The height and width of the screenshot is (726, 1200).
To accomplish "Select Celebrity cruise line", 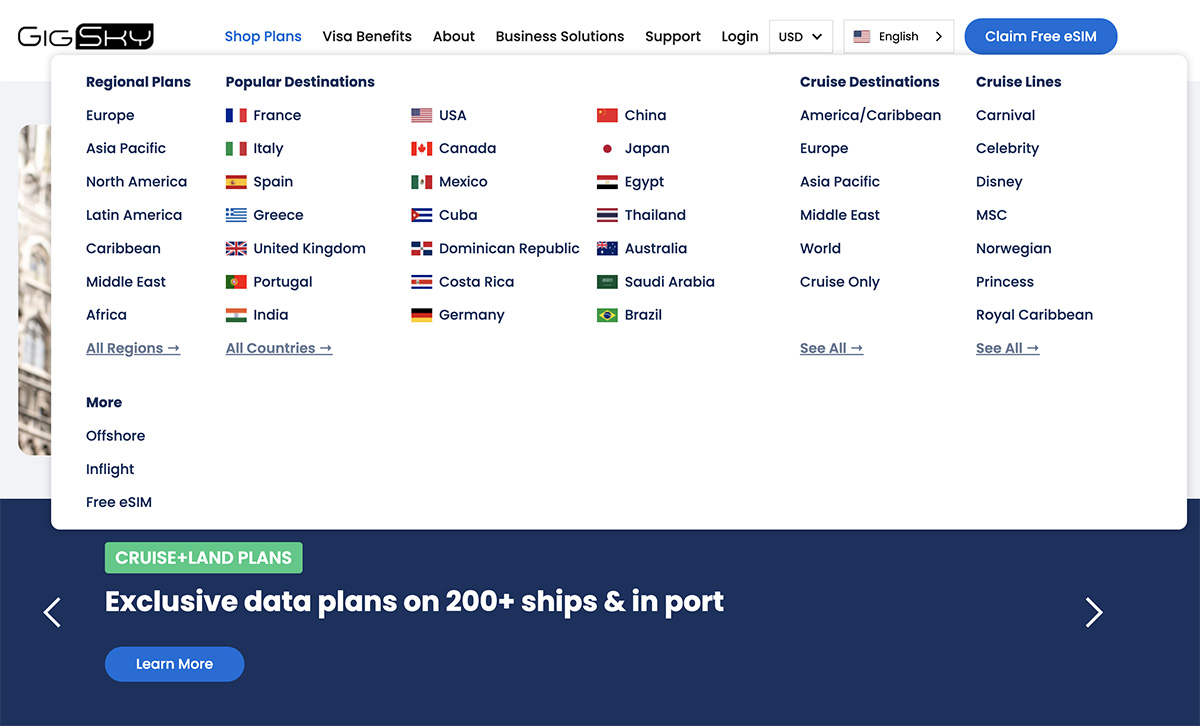I will click(x=1007, y=148).
